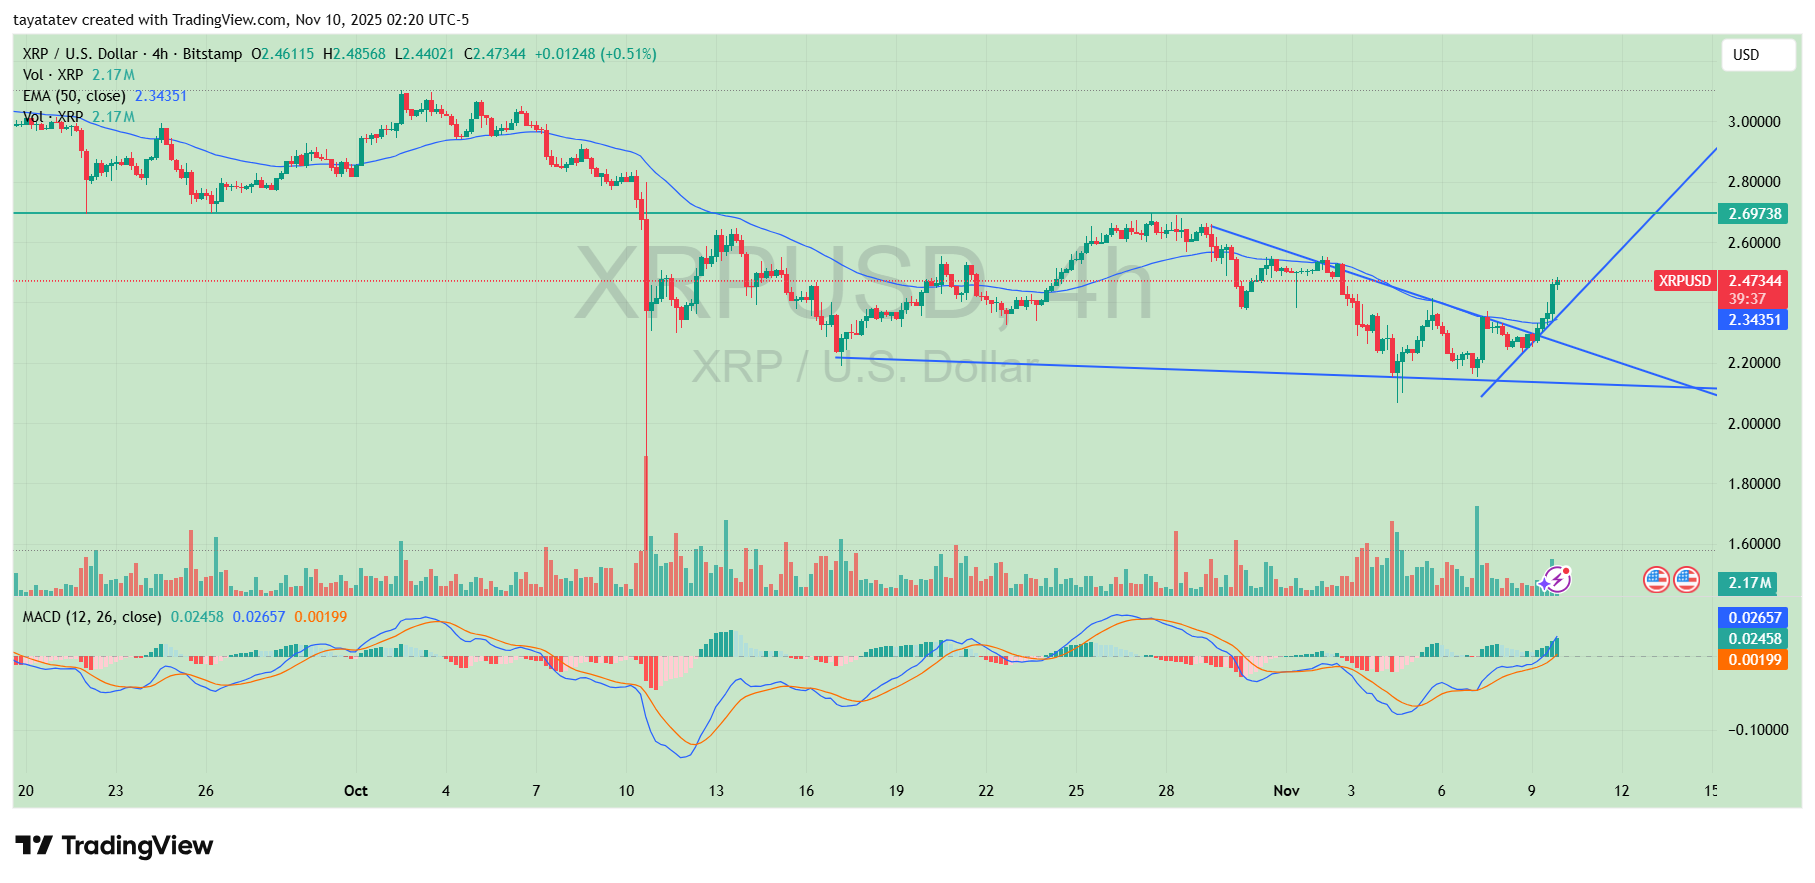1815x883 pixels.
Task: Click the TradingView logo at bottom left
Action: pyautogui.click(x=114, y=846)
